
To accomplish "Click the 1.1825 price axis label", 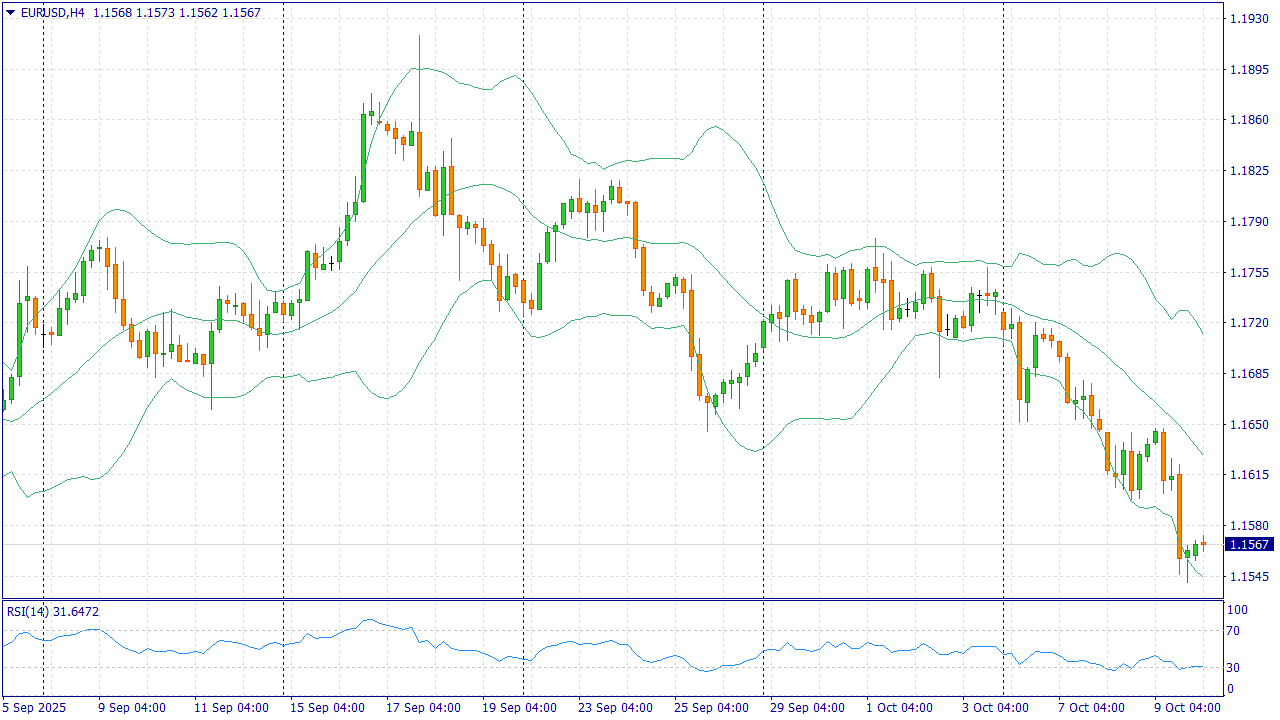I will [1249, 171].
